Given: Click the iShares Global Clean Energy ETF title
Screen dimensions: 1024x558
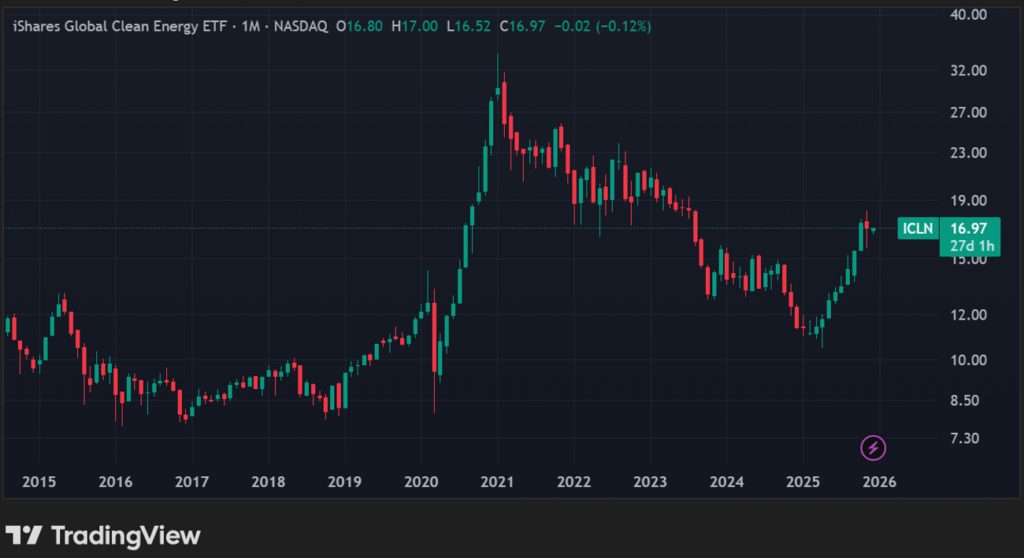Looking at the screenshot, I should click(120, 26).
